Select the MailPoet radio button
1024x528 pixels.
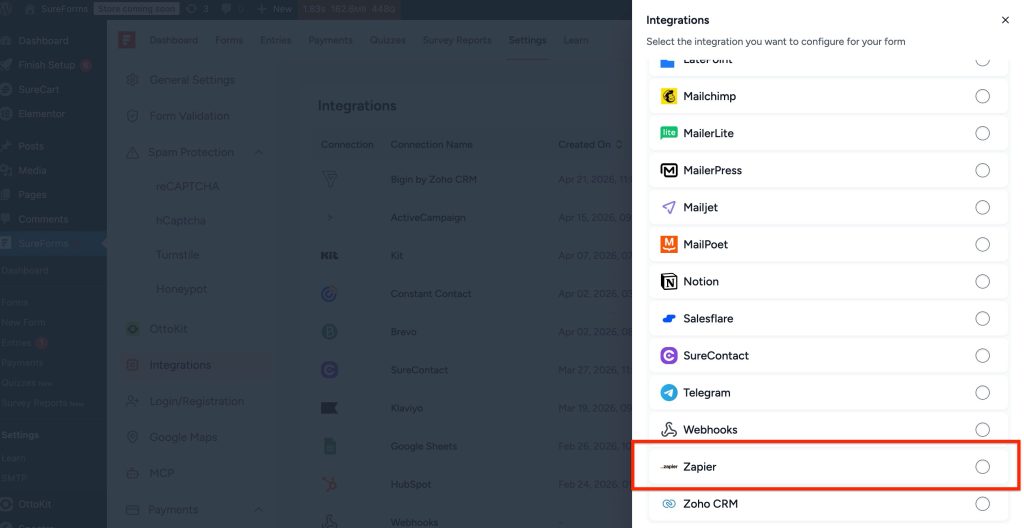point(982,244)
